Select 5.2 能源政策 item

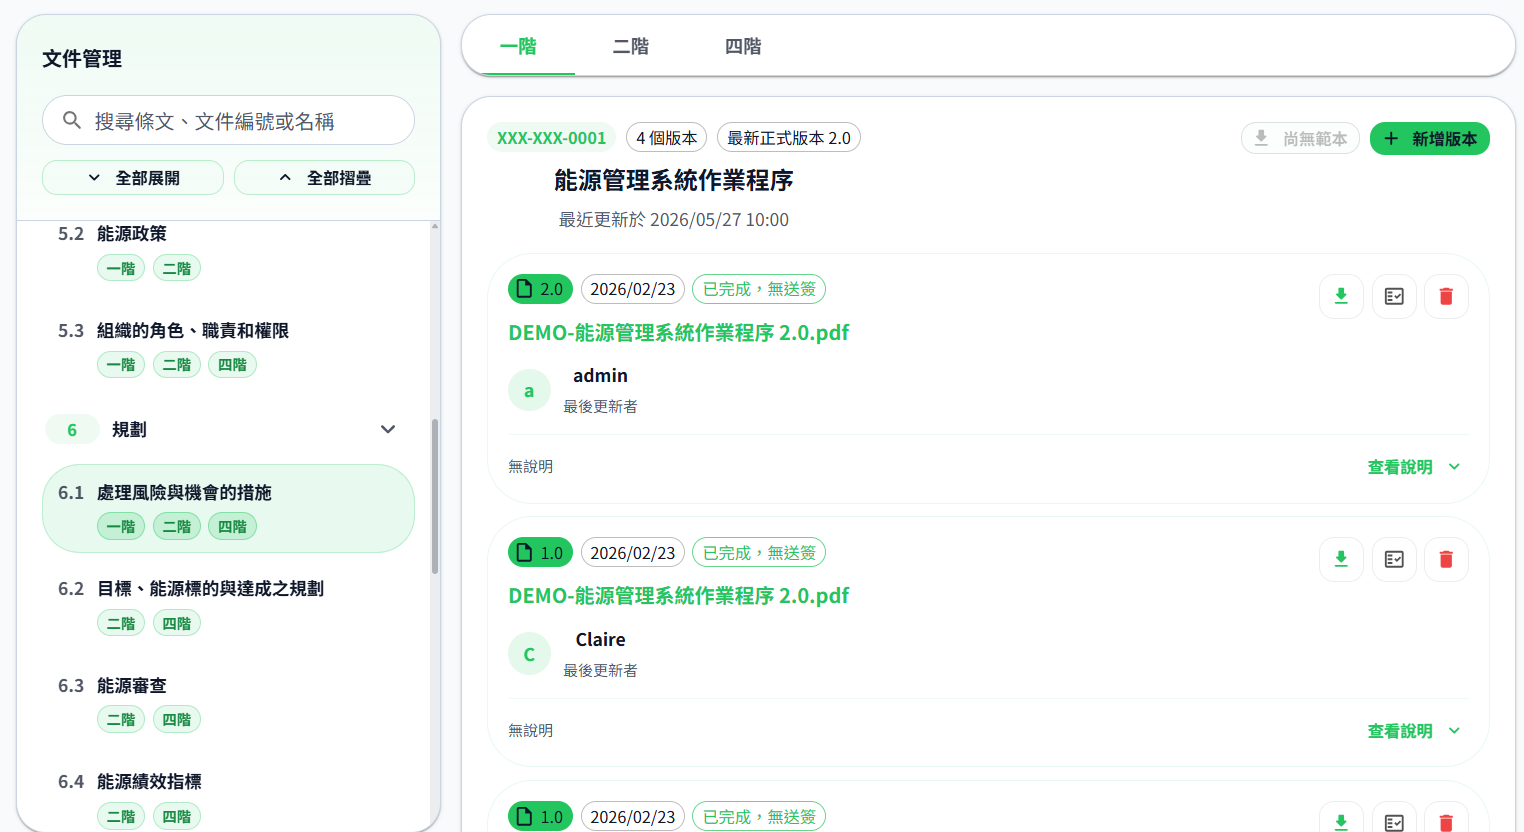pyautogui.click(x=228, y=250)
